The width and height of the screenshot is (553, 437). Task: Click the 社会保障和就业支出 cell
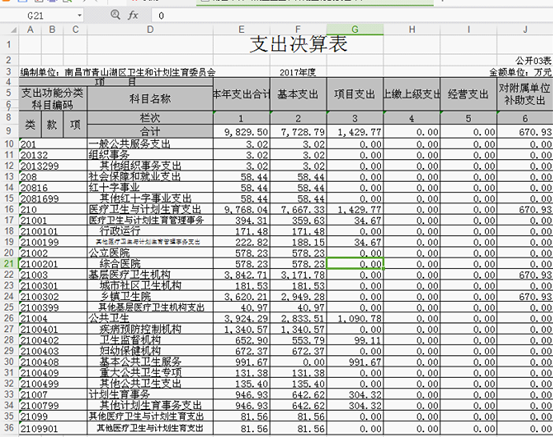[x=150, y=177]
